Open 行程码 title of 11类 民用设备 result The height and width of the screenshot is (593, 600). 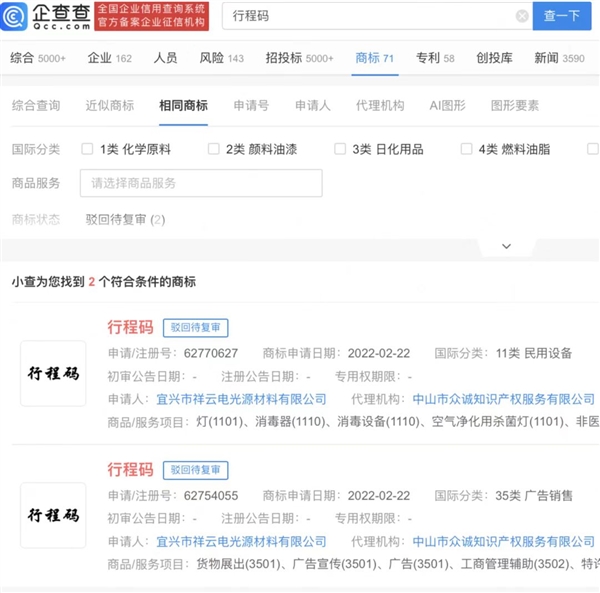130,327
